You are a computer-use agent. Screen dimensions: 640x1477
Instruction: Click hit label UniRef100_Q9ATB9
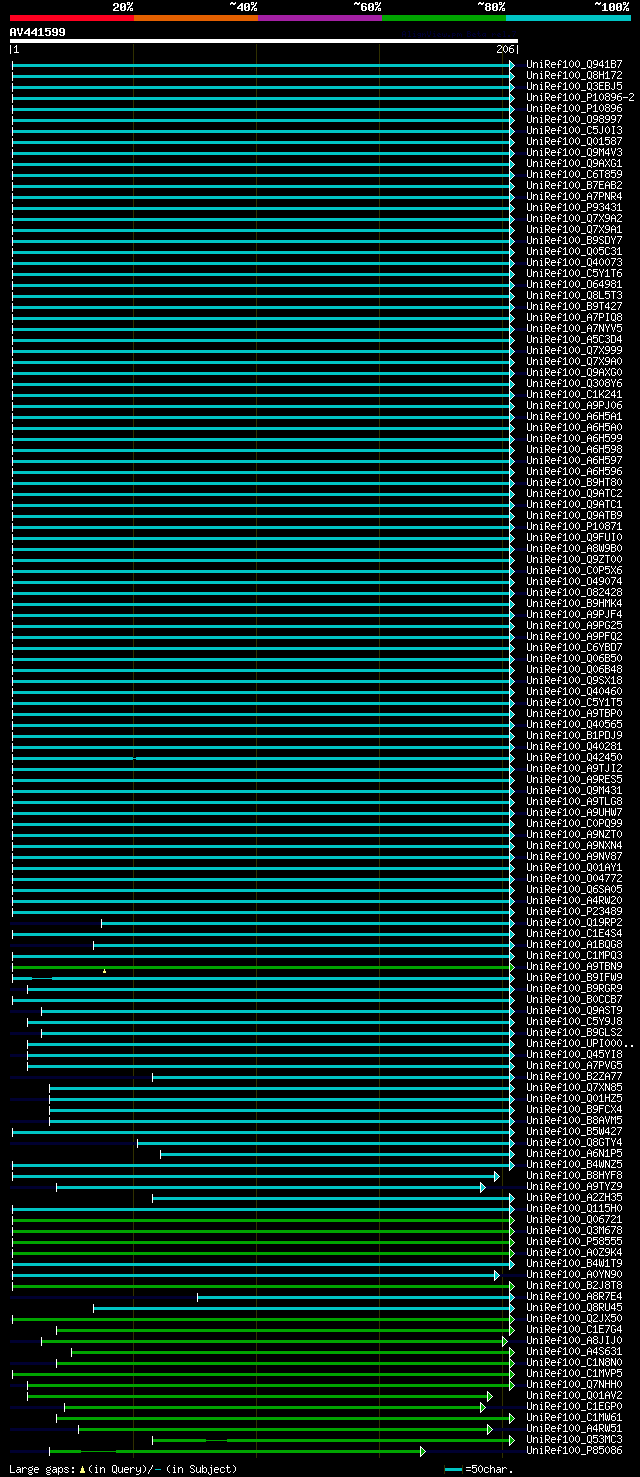click(x=574, y=515)
